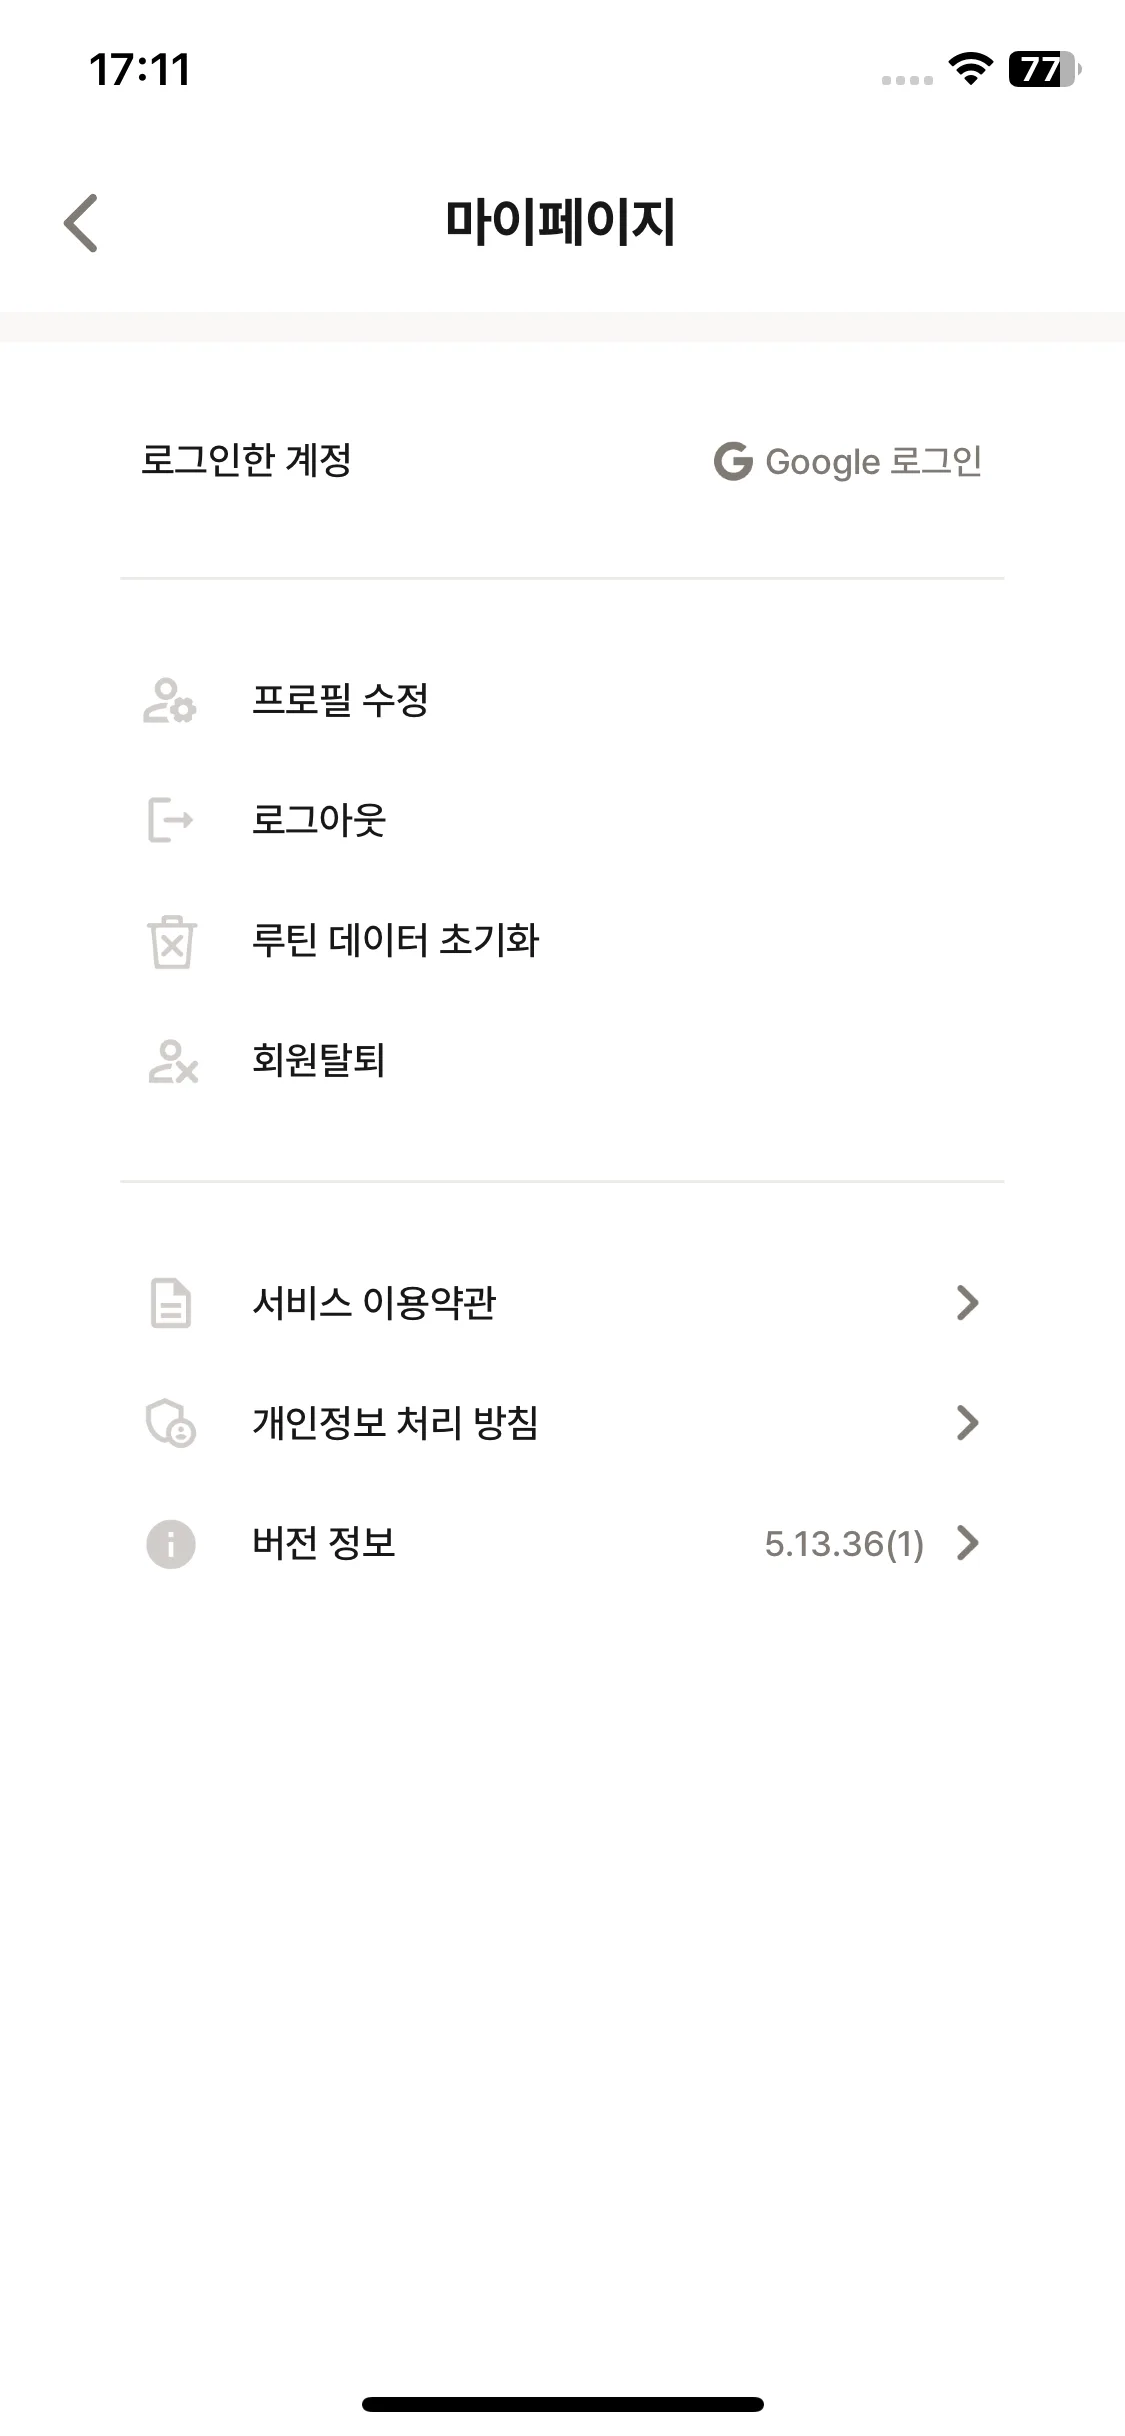Open the 프로필 수정 menu item
This screenshot has width=1125, height=2436.
click(x=562, y=700)
